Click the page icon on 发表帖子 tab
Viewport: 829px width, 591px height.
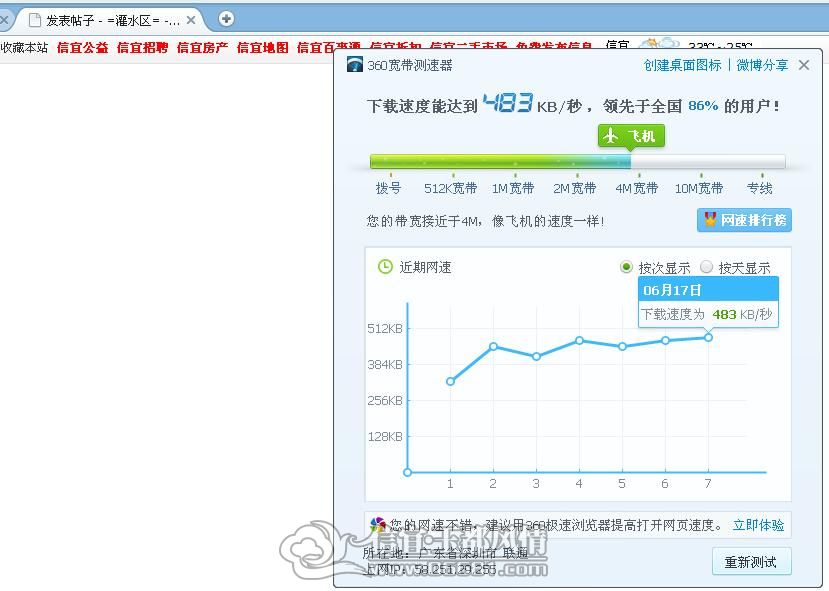click(35, 20)
